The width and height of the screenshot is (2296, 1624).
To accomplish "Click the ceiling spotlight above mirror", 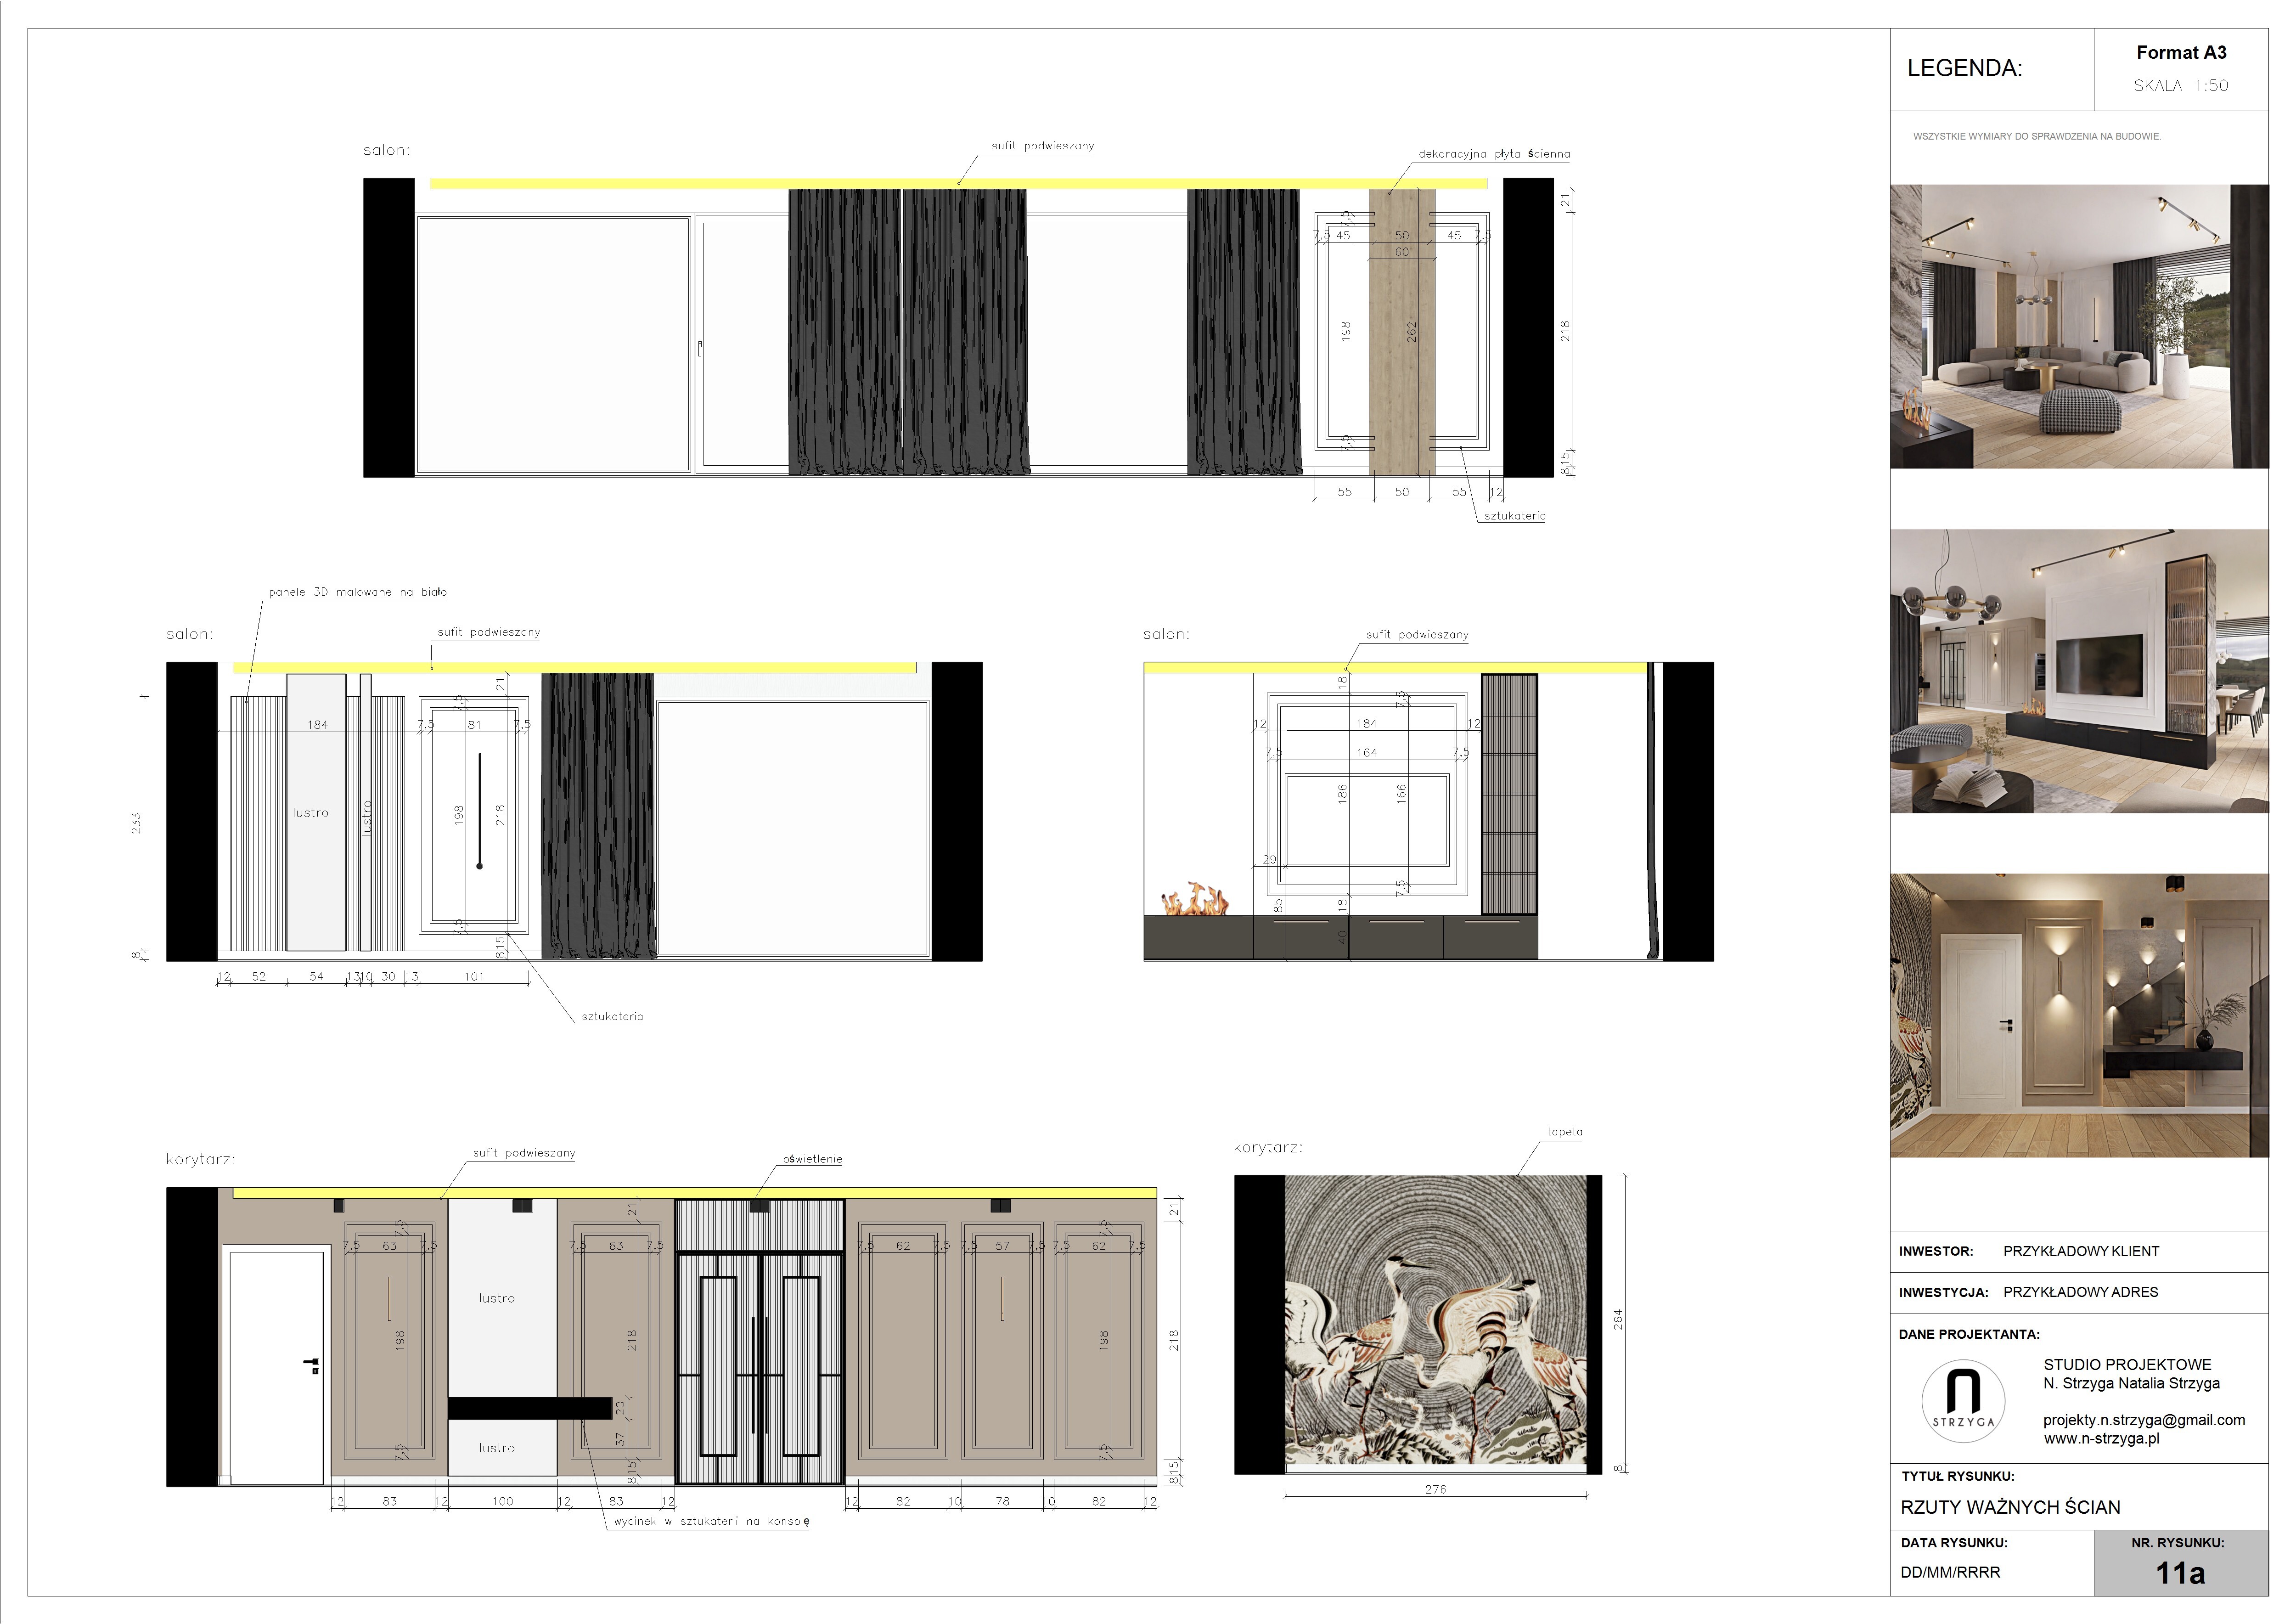I will coord(522,1206).
